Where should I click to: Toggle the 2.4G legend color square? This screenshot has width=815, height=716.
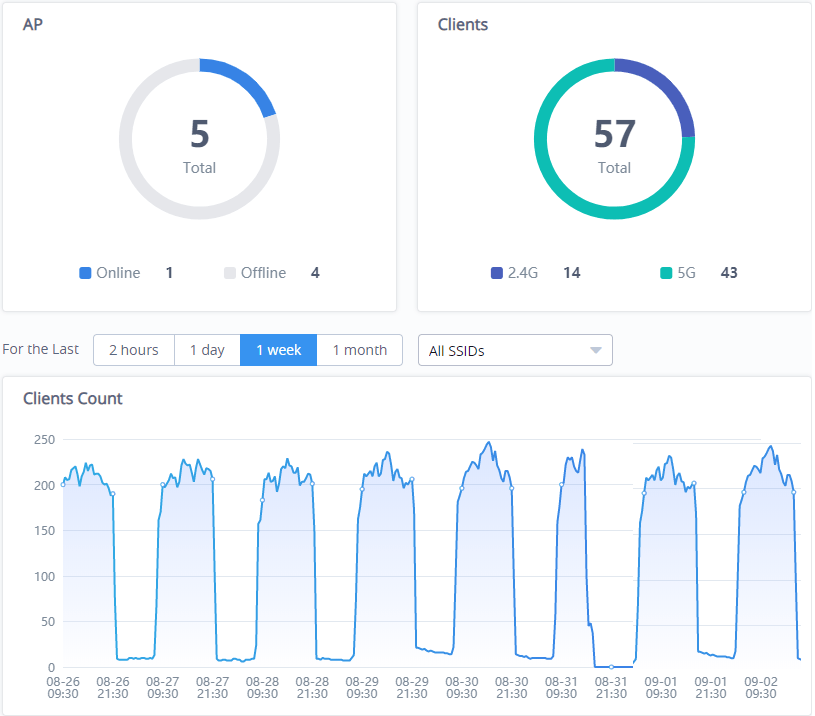497,273
